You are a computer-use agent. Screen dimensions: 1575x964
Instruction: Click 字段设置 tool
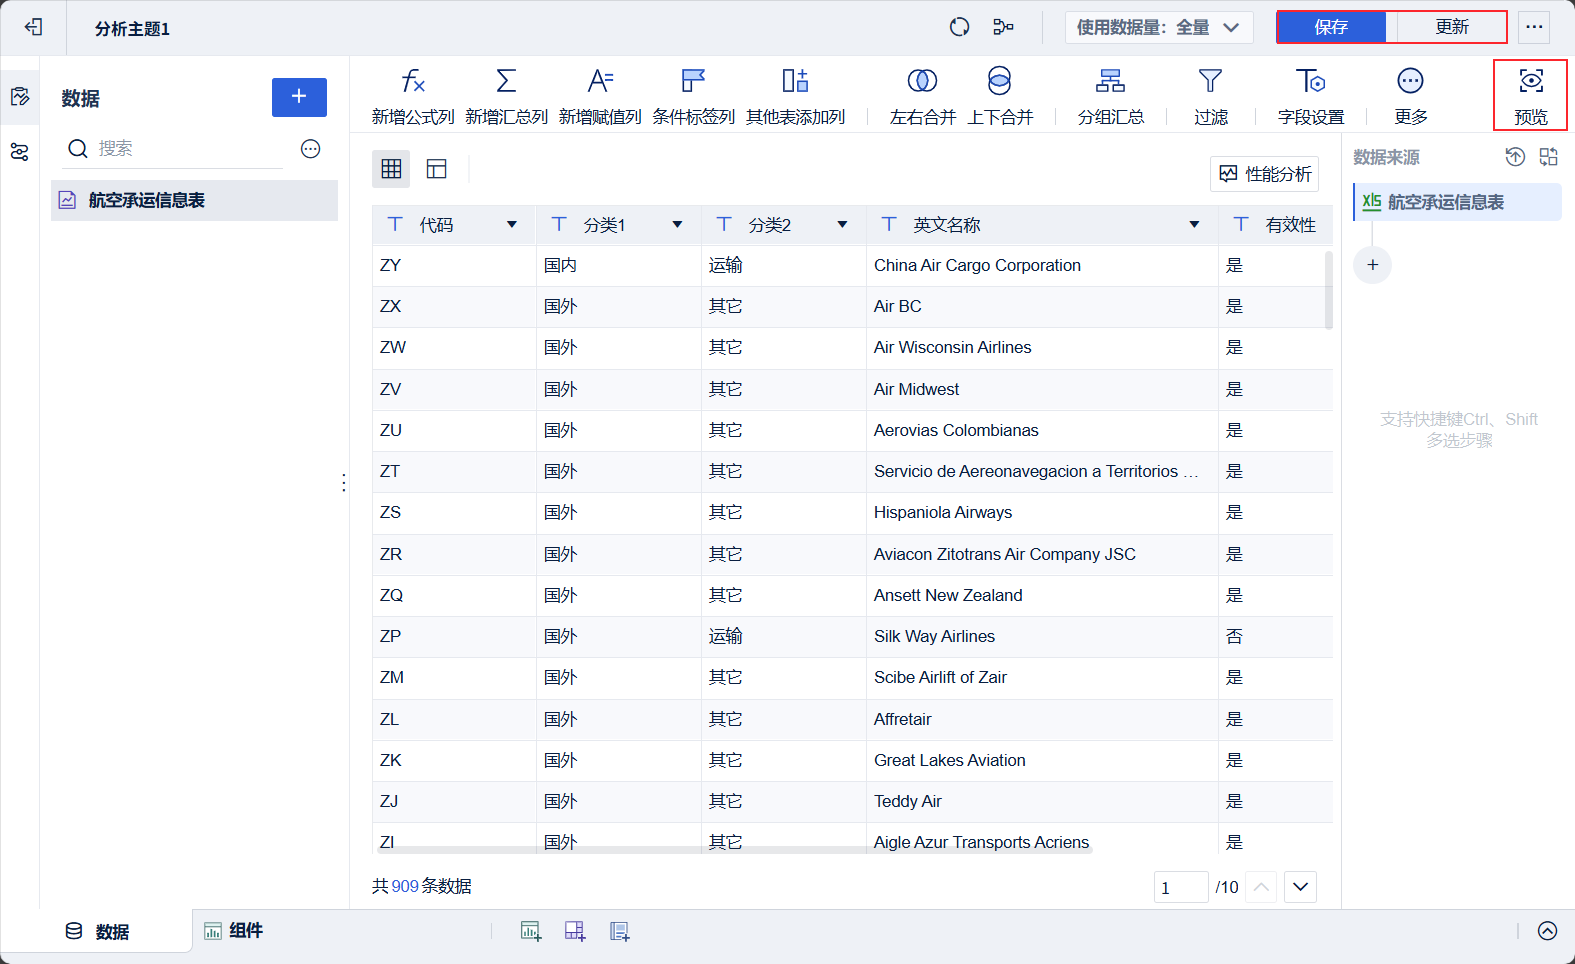coord(1311,96)
